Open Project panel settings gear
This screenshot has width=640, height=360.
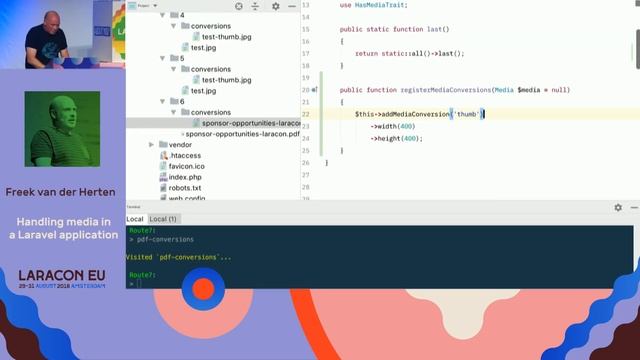pos(276,6)
